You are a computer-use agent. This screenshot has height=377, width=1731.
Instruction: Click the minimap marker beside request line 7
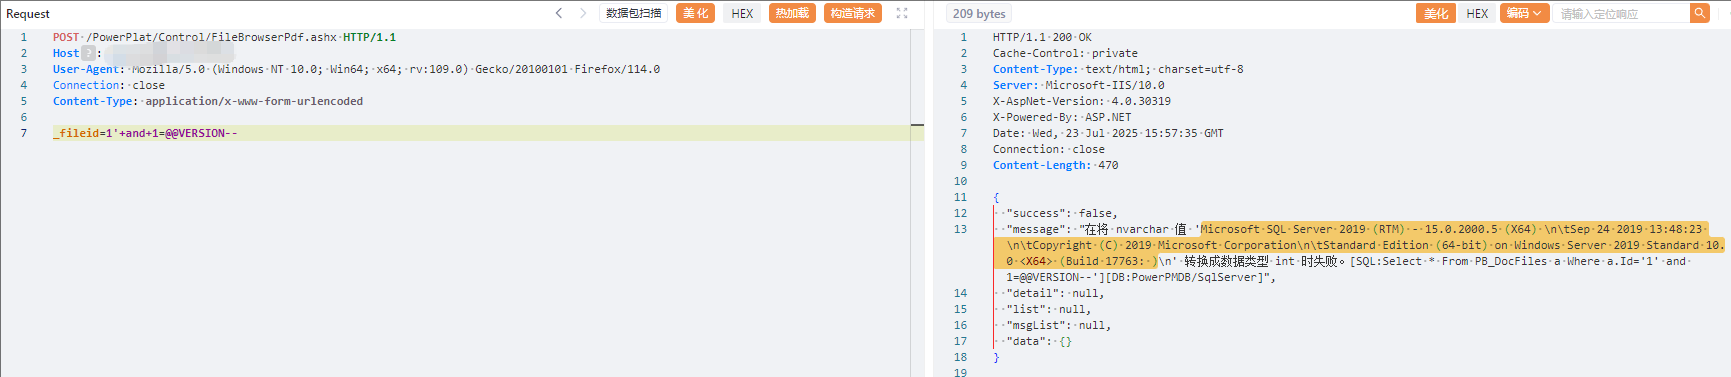[917, 126]
